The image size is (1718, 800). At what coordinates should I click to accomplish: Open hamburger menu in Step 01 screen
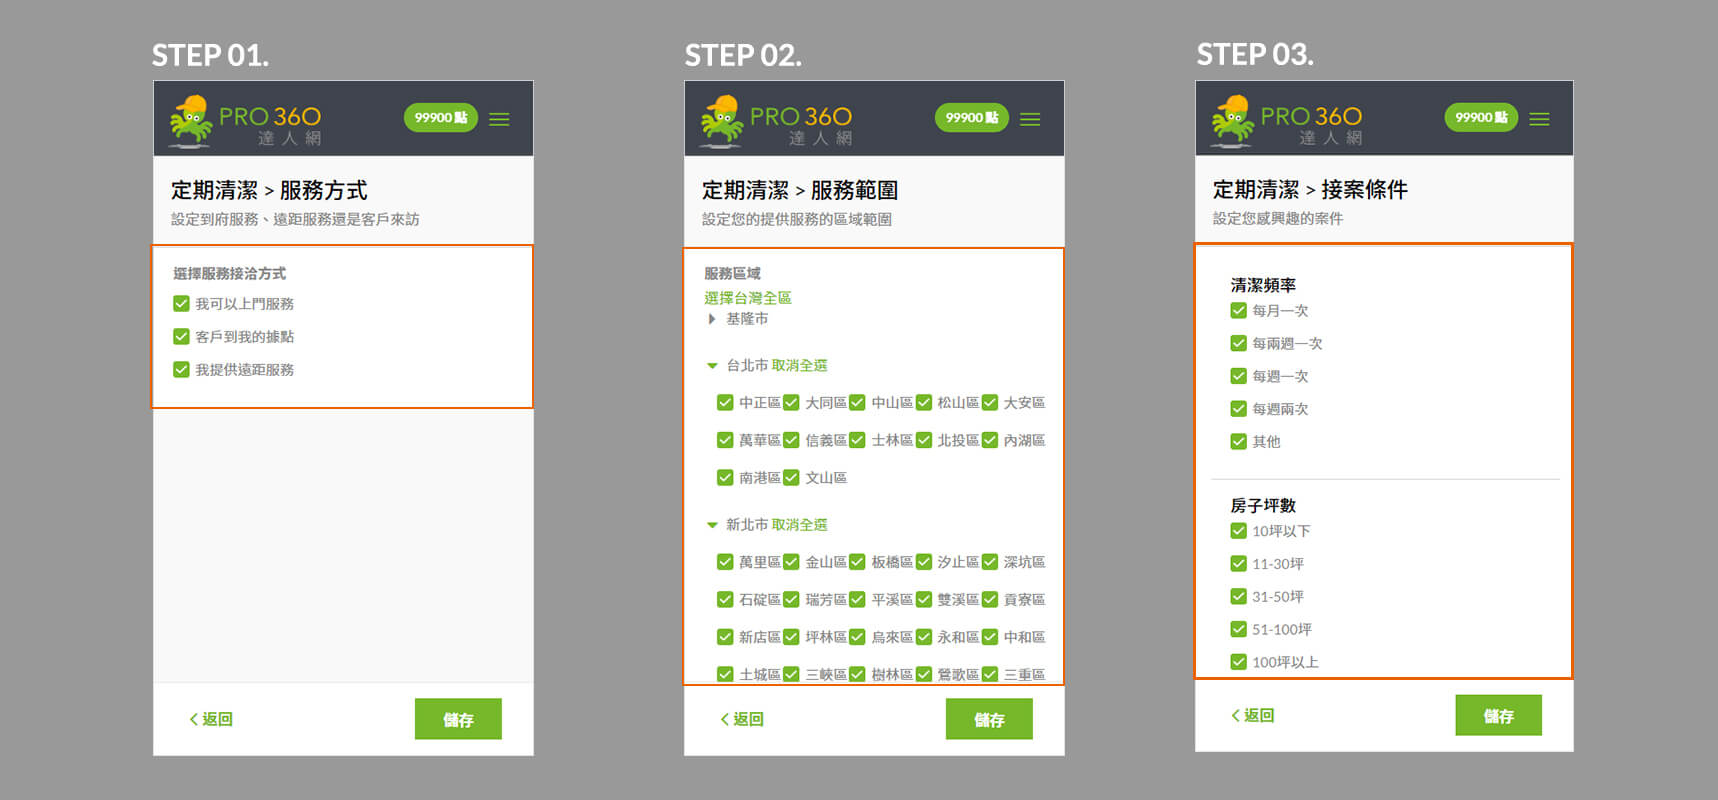click(499, 119)
